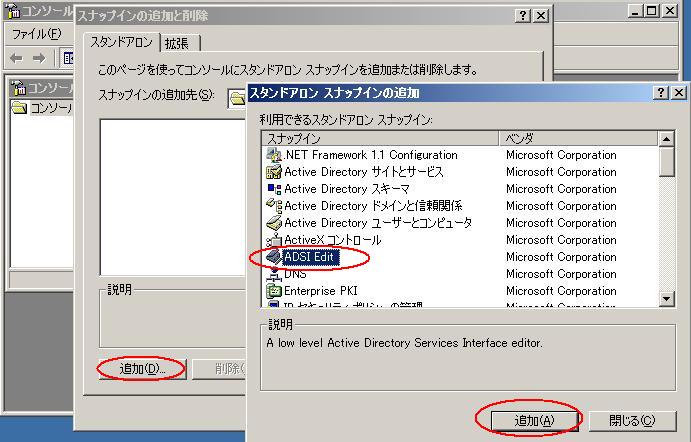Click the snap-in list scroll up arrow
This screenshot has width=691, height=442.
666,139
